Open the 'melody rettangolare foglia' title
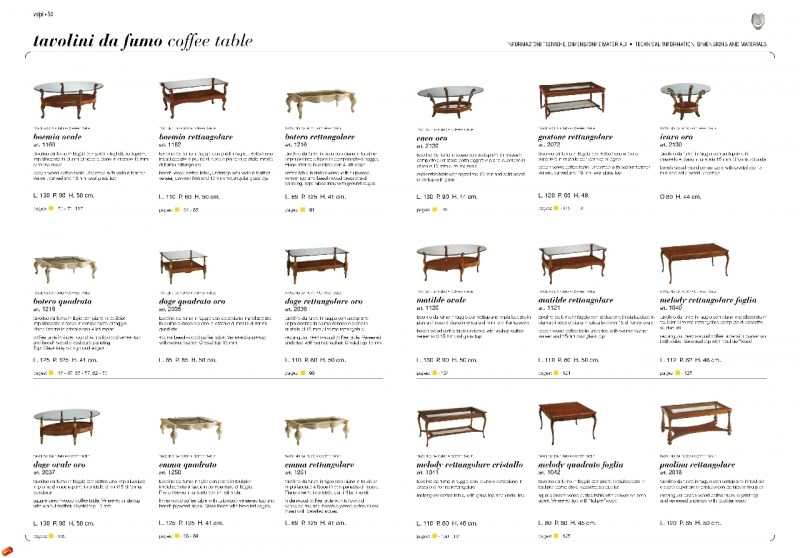This screenshot has width=800, height=558. 708,300
